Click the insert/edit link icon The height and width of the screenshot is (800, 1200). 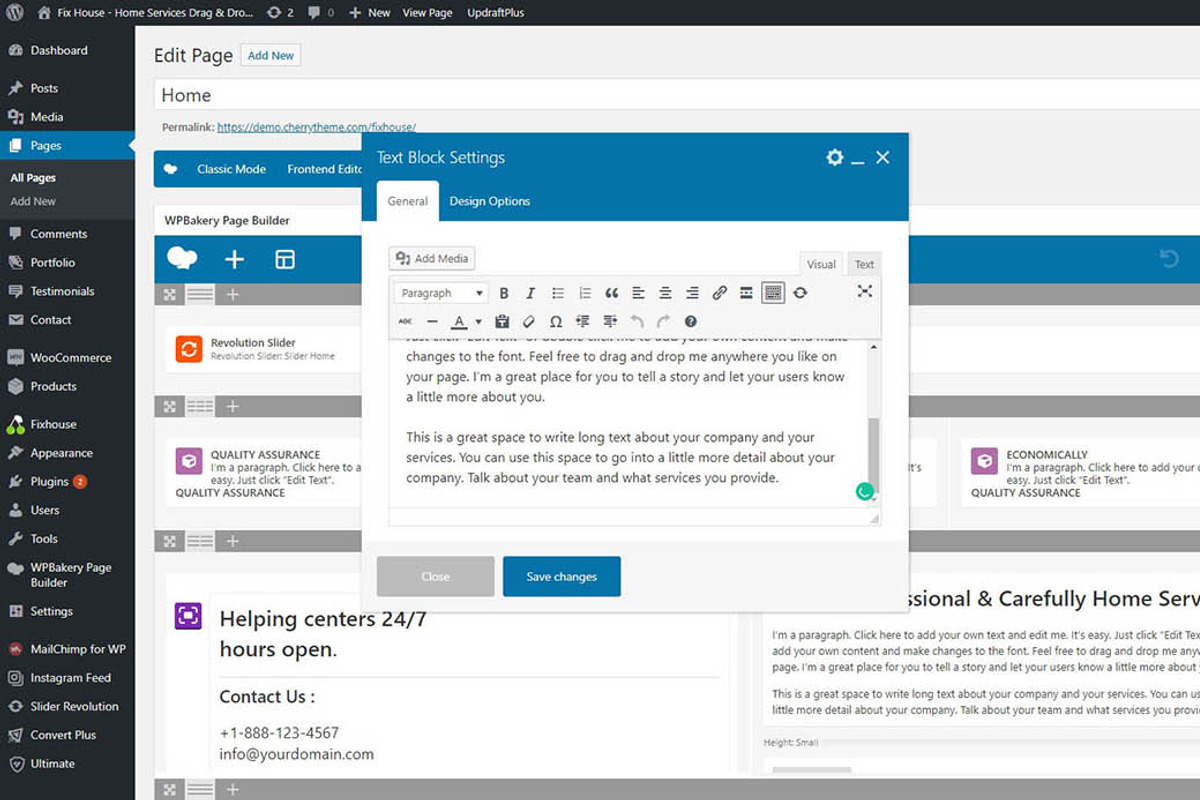pyautogui.click(x=719, y=293)
